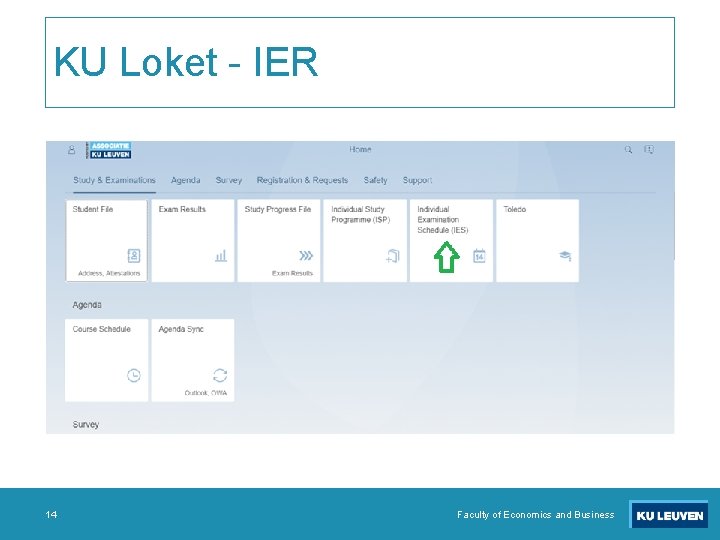Switch to the Study & Examinations tab
Screen dimensions: 720x540
tap(114, 180)
